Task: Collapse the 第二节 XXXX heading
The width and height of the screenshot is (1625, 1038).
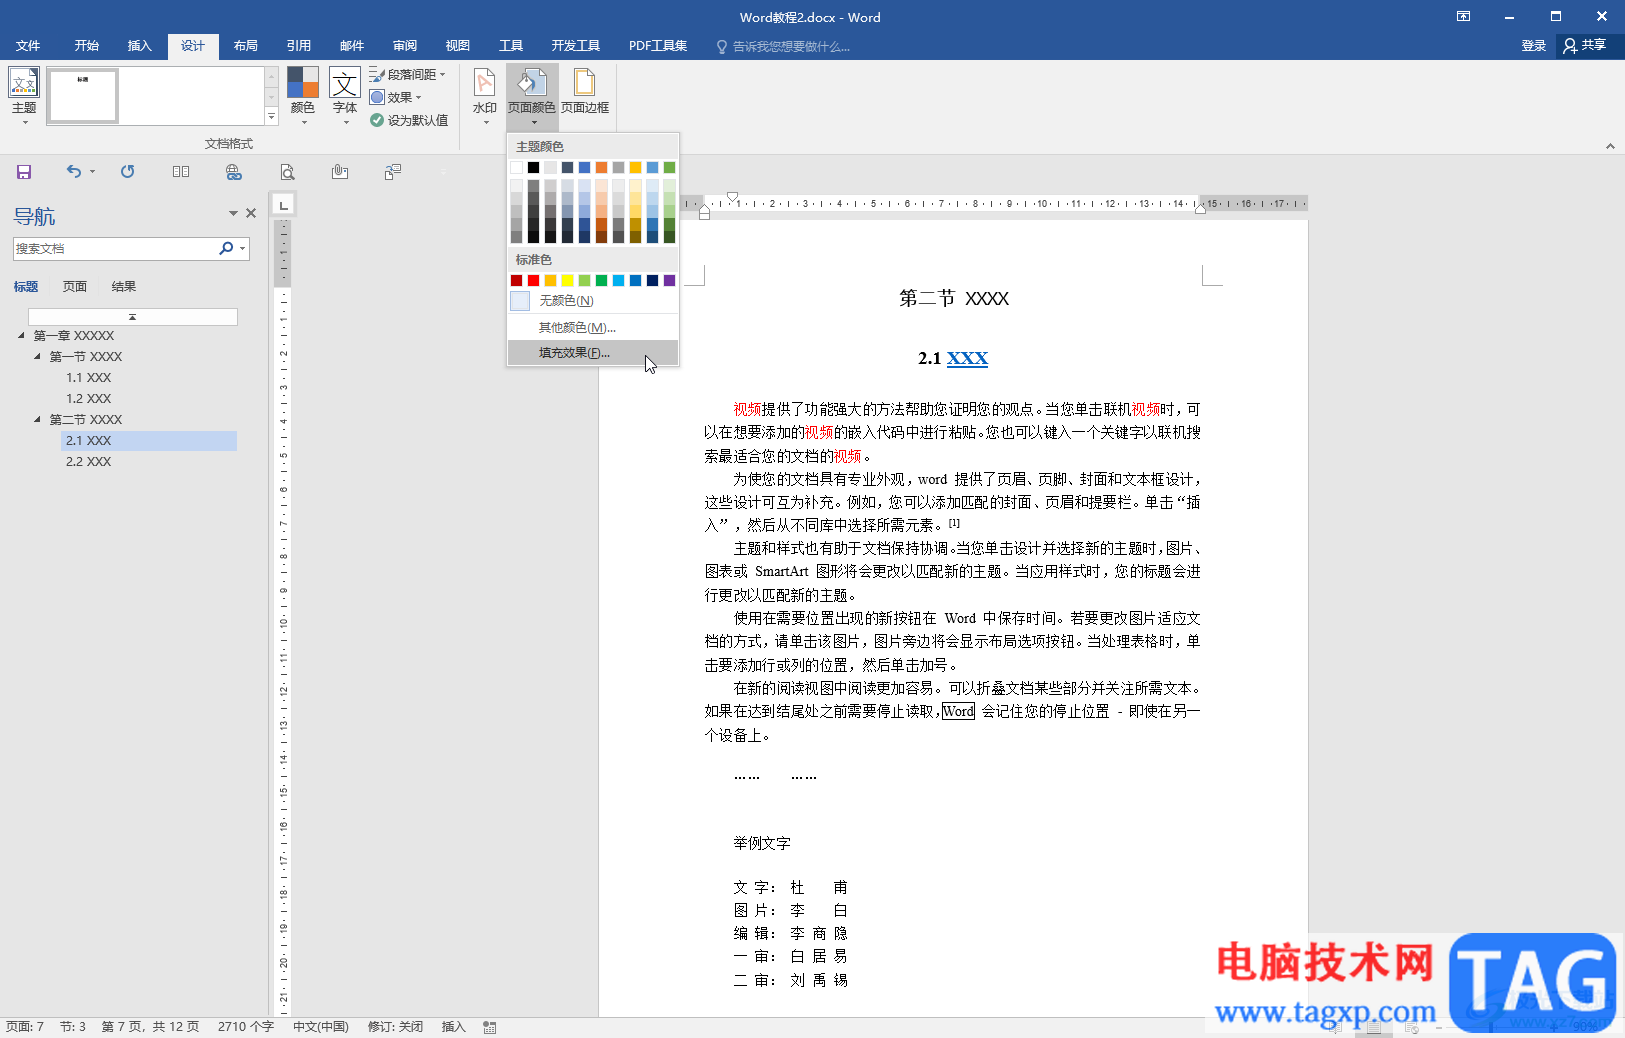Action: click(x=38, y=419)
